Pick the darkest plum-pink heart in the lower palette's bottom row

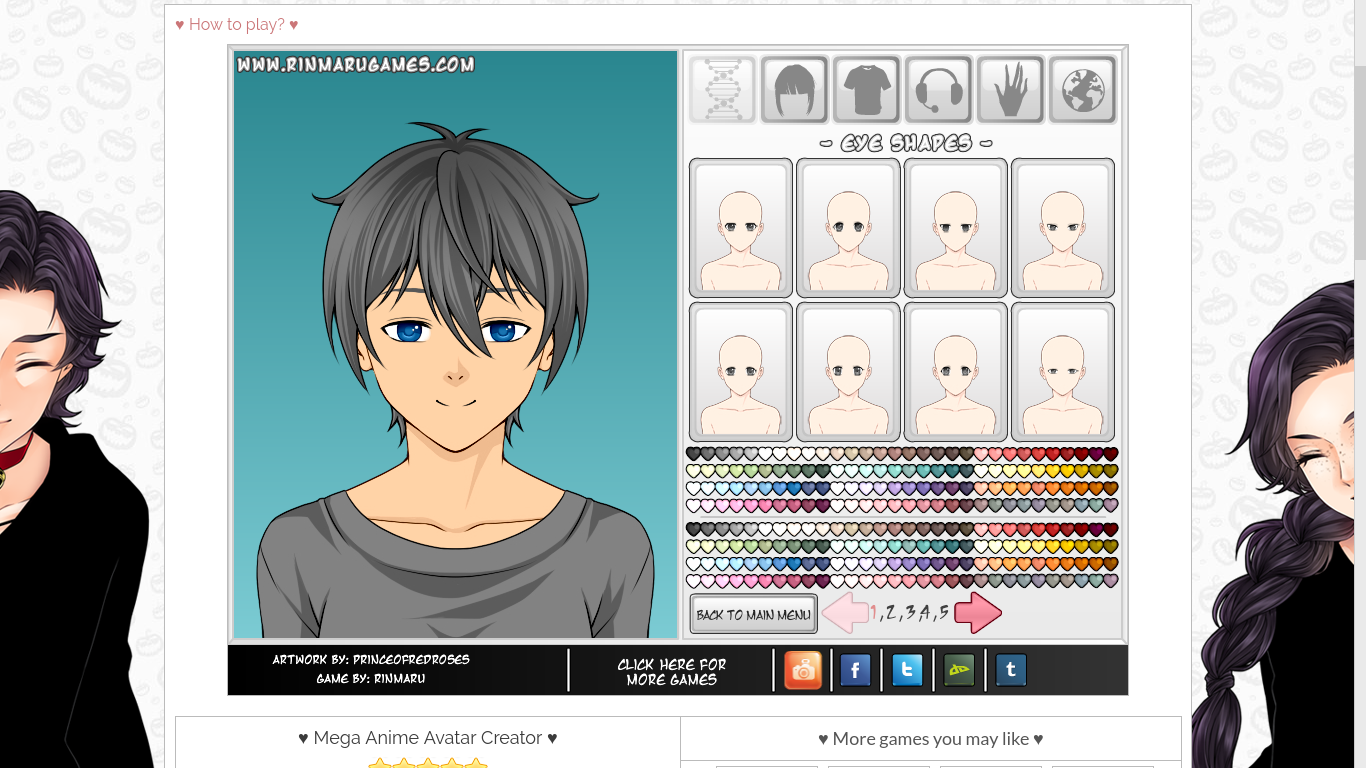pyautogui.click(x=823, y=580)
